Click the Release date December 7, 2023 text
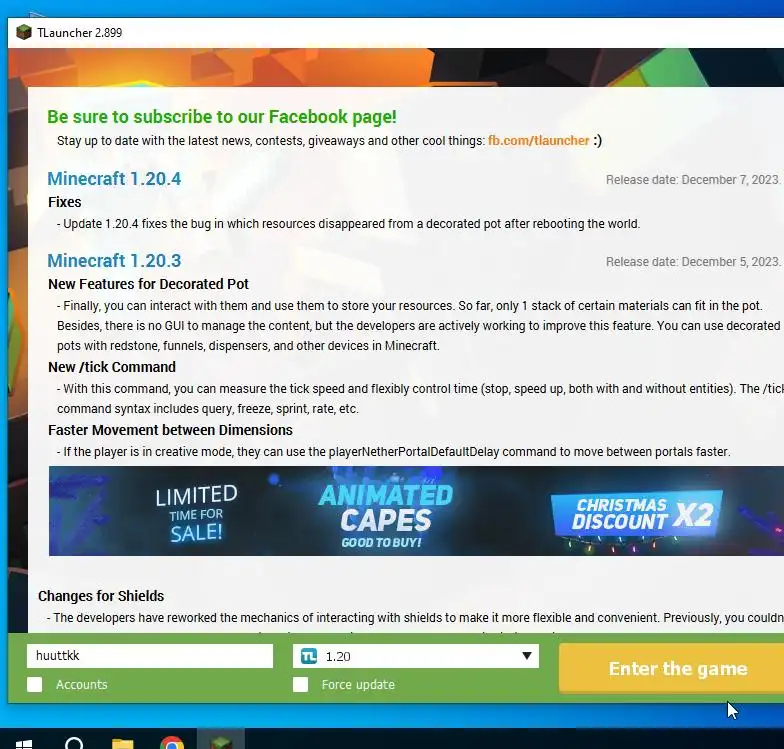Viewport: 784px width, 749px height. point(693,180)
